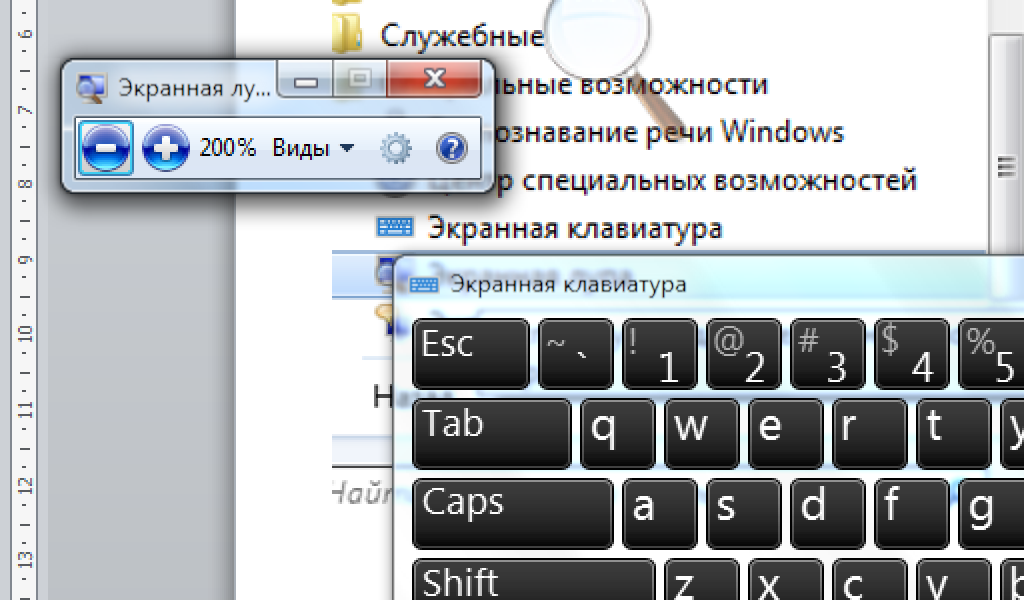Tap the q key on on-screen keyboard
Screen dimensions: 1024x600
(x=618, y=434)
